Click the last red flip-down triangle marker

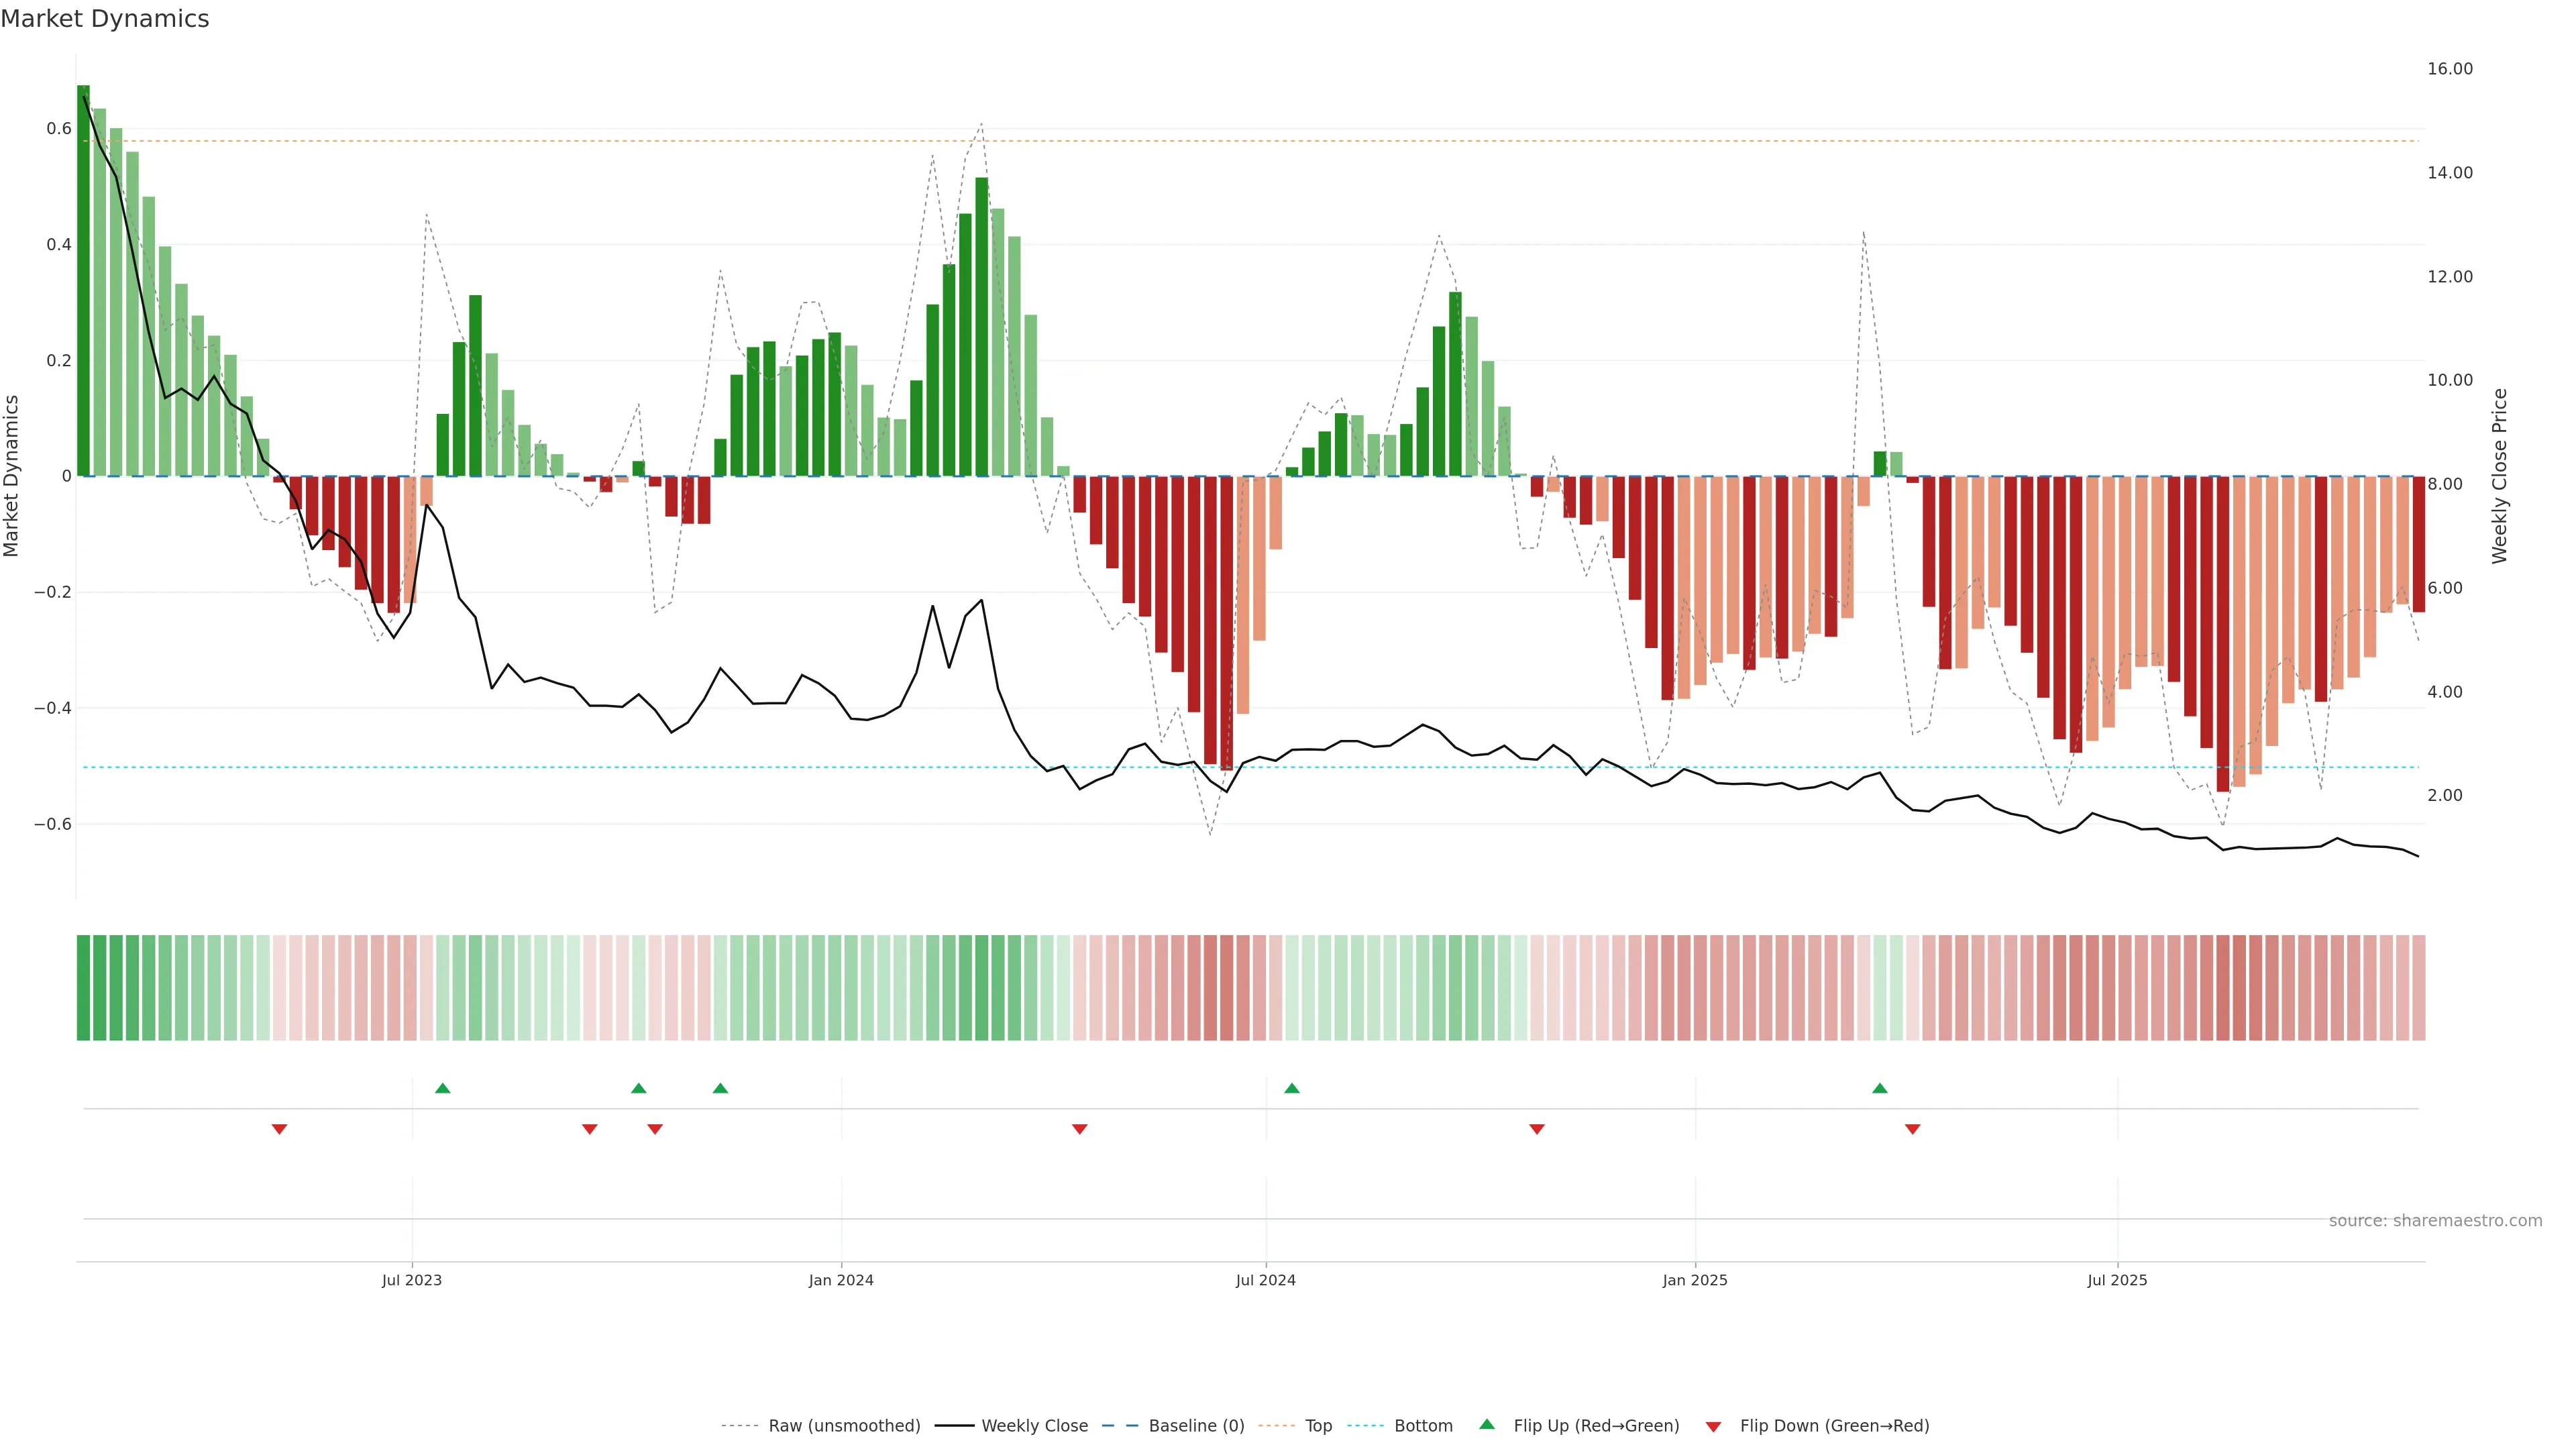pos(1913,1129)
